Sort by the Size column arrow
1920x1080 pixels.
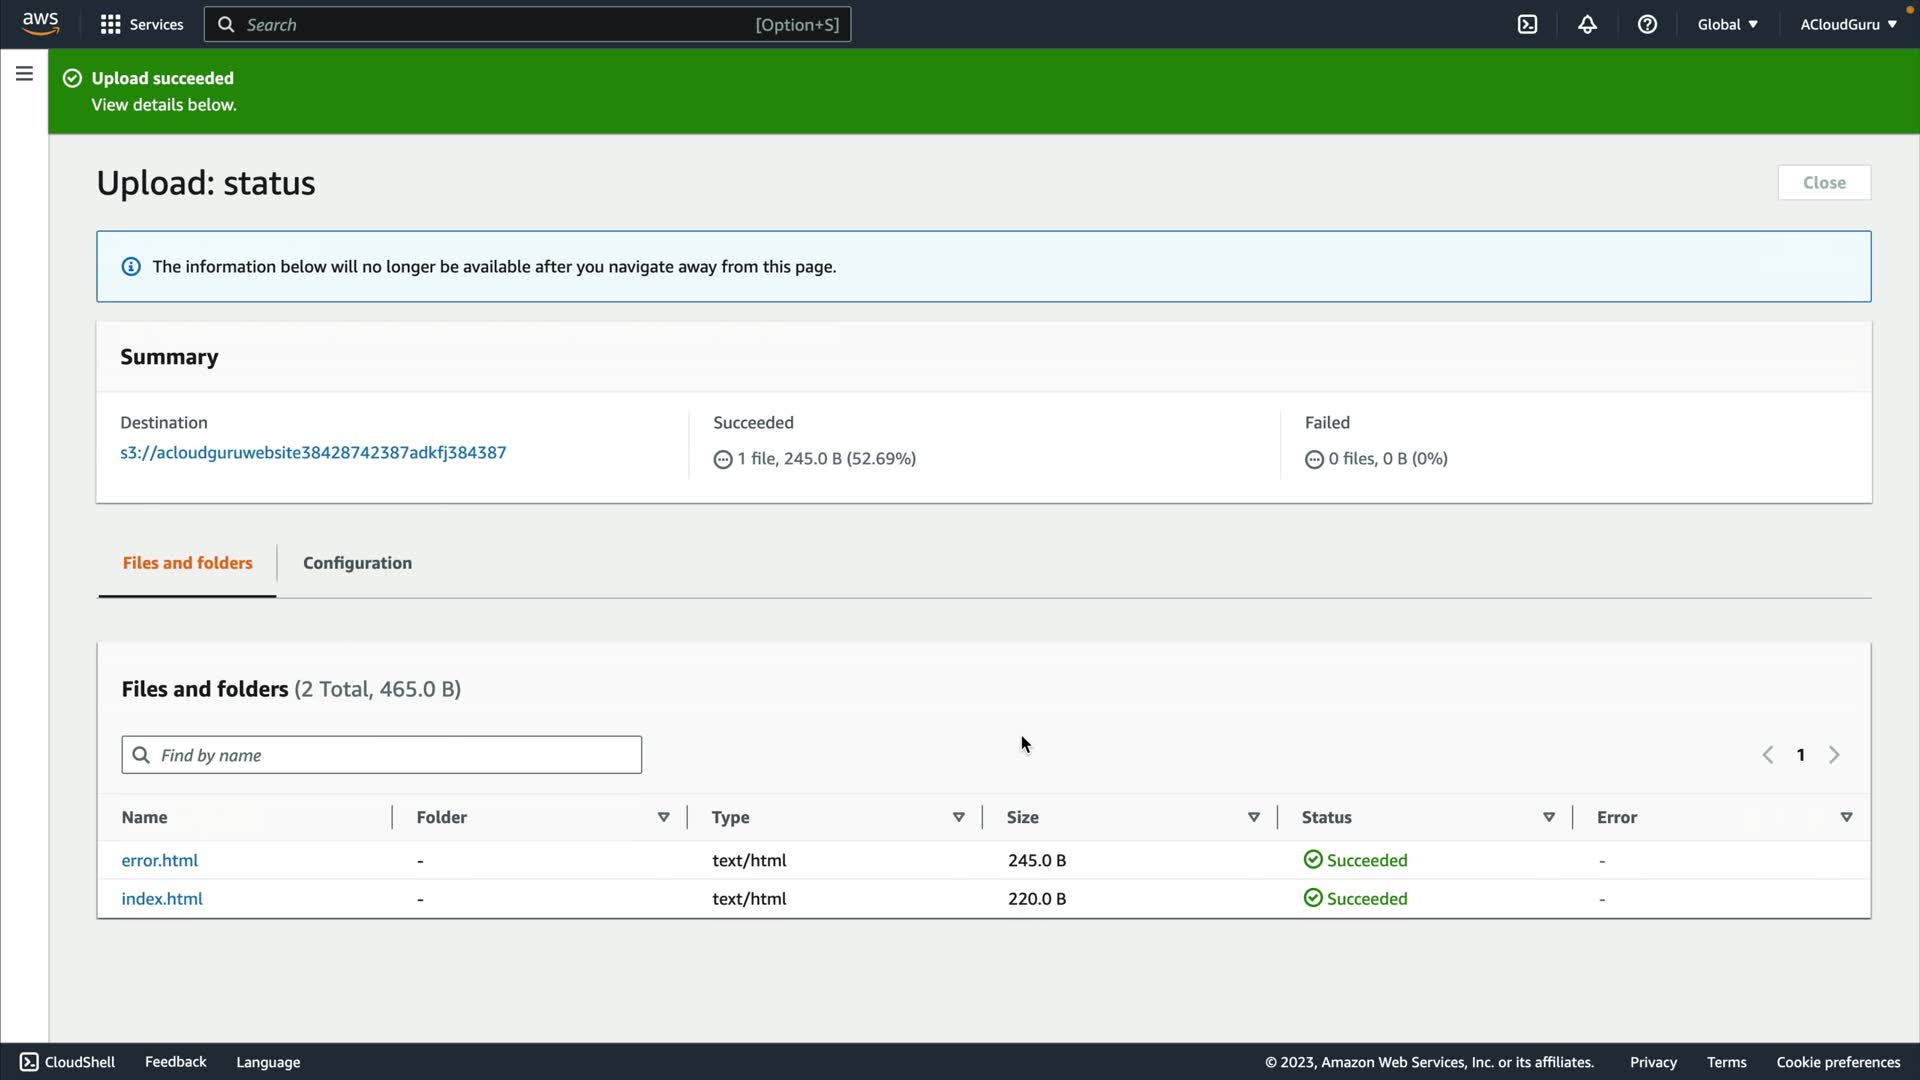pos(1253,817)
